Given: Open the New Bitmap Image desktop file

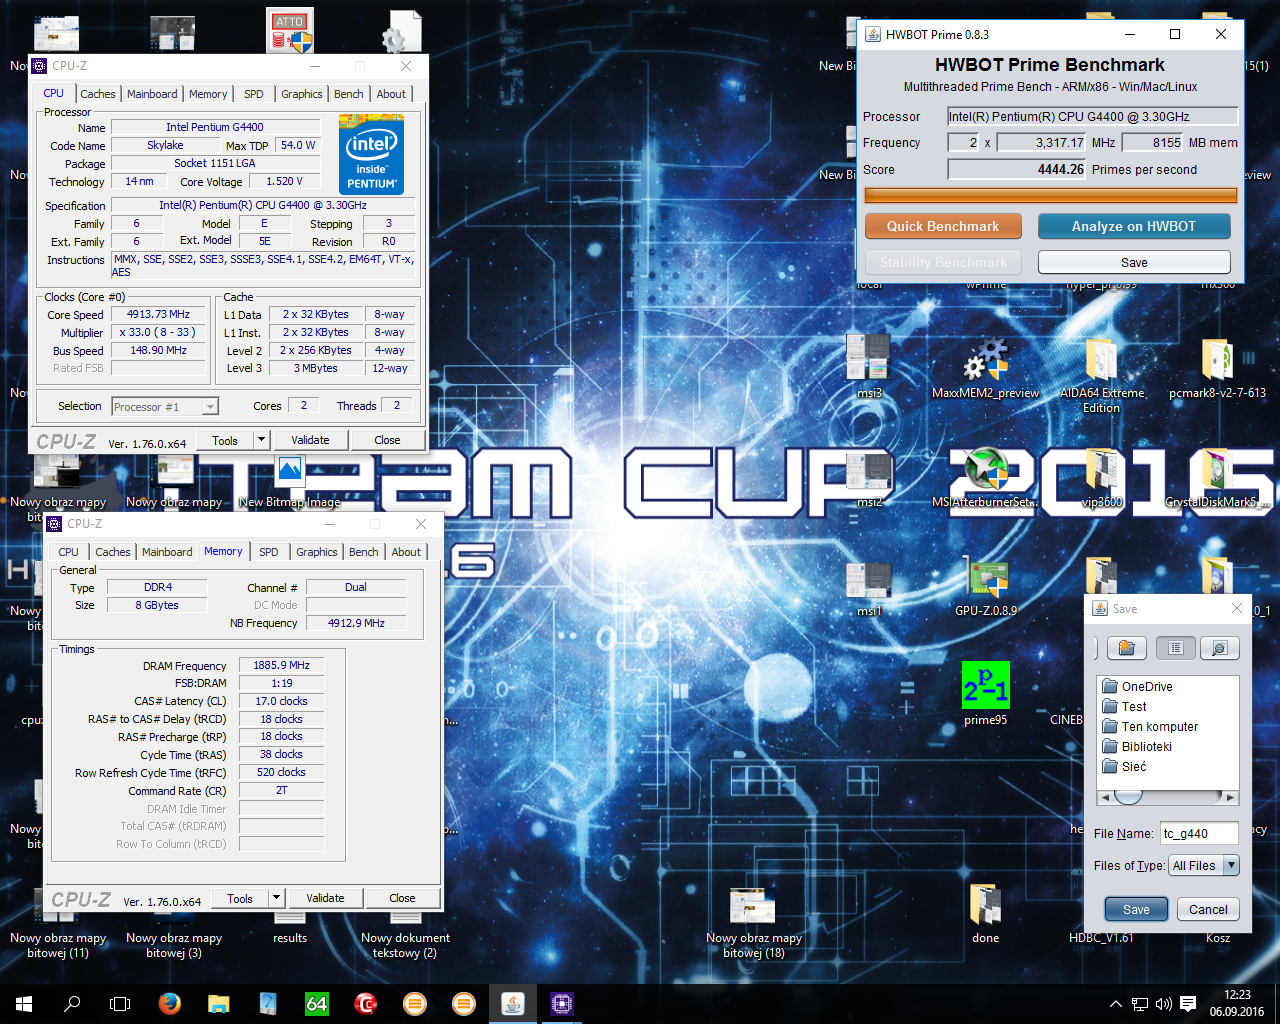Looking at the screenshot, I should tap(290, 481).
